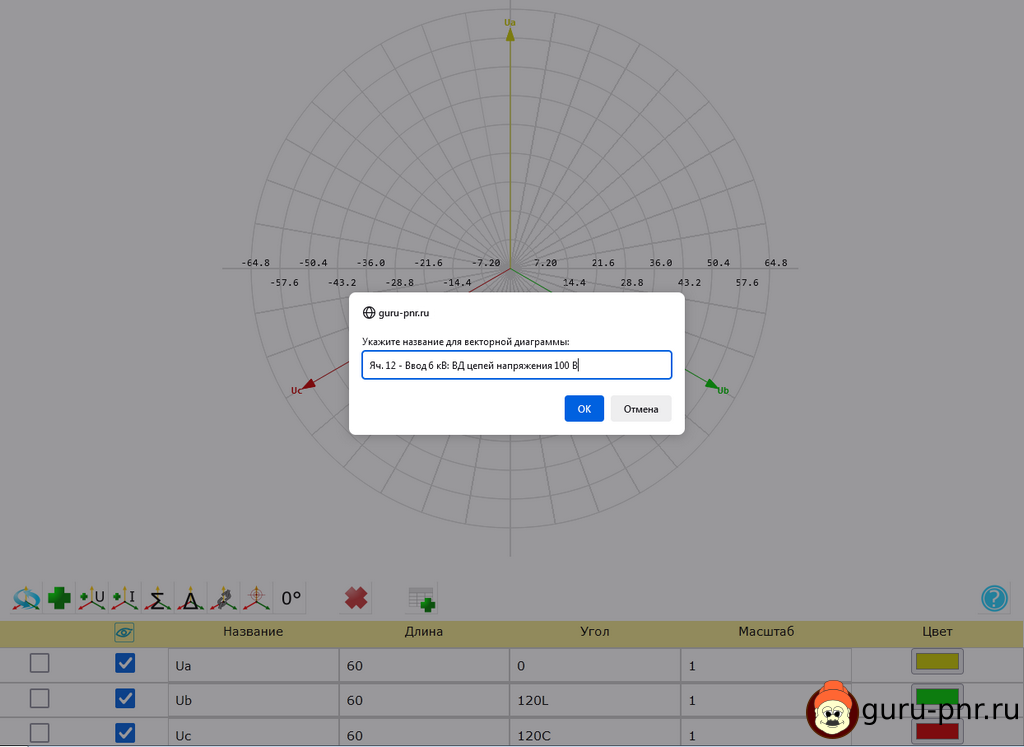Open help via the blue question mark
1024x747 pixels.
[995, 598]
